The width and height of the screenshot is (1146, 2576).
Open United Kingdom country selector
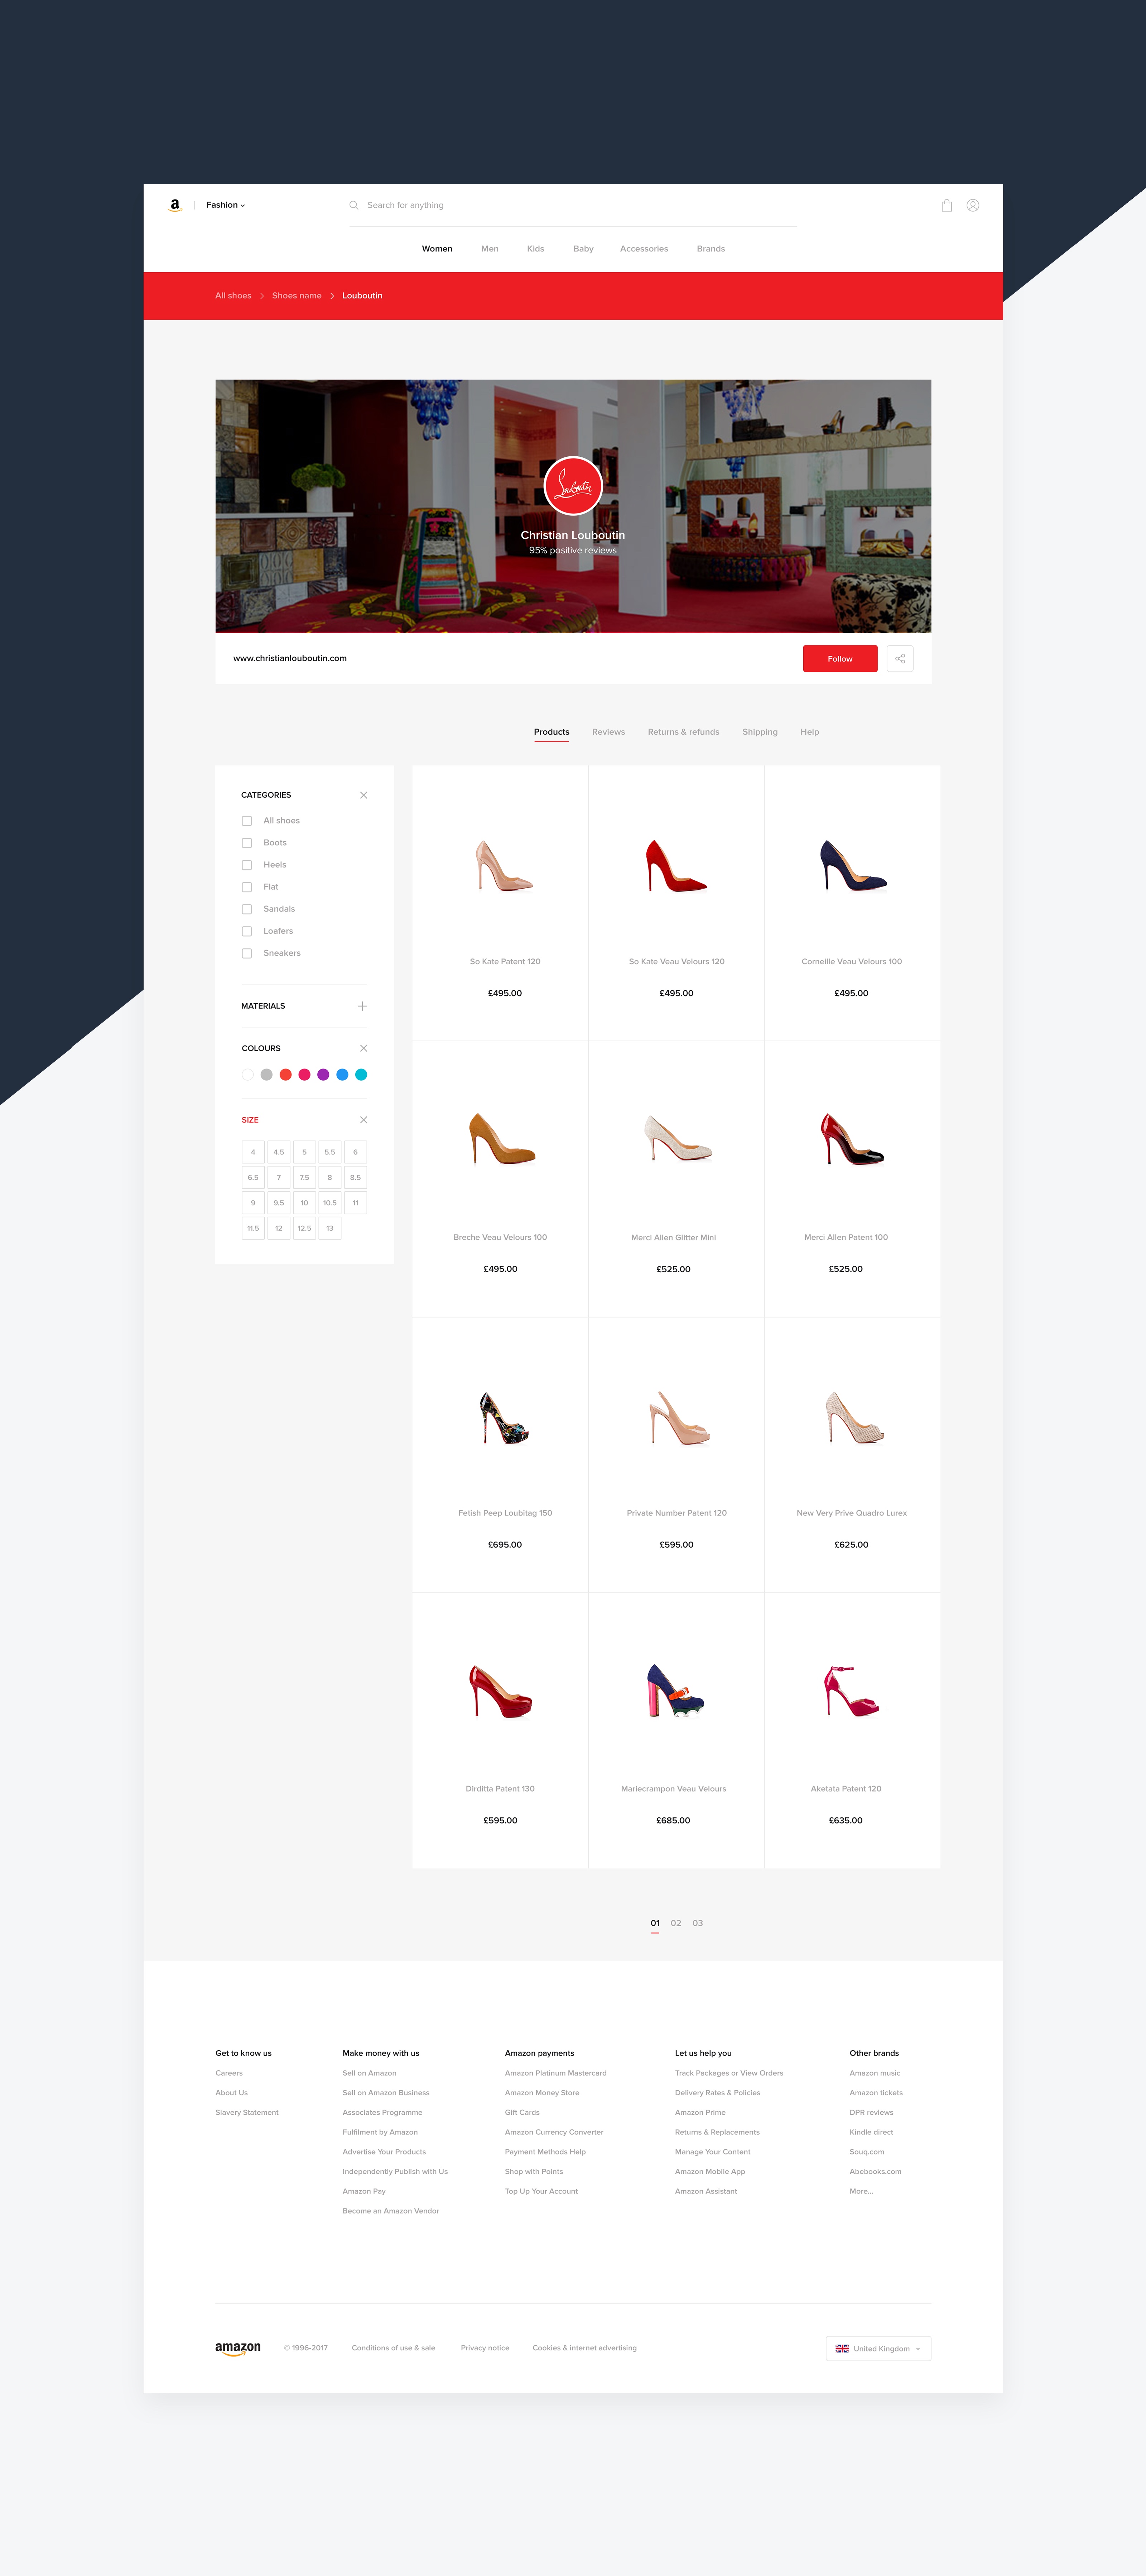tap(878, 2348)
